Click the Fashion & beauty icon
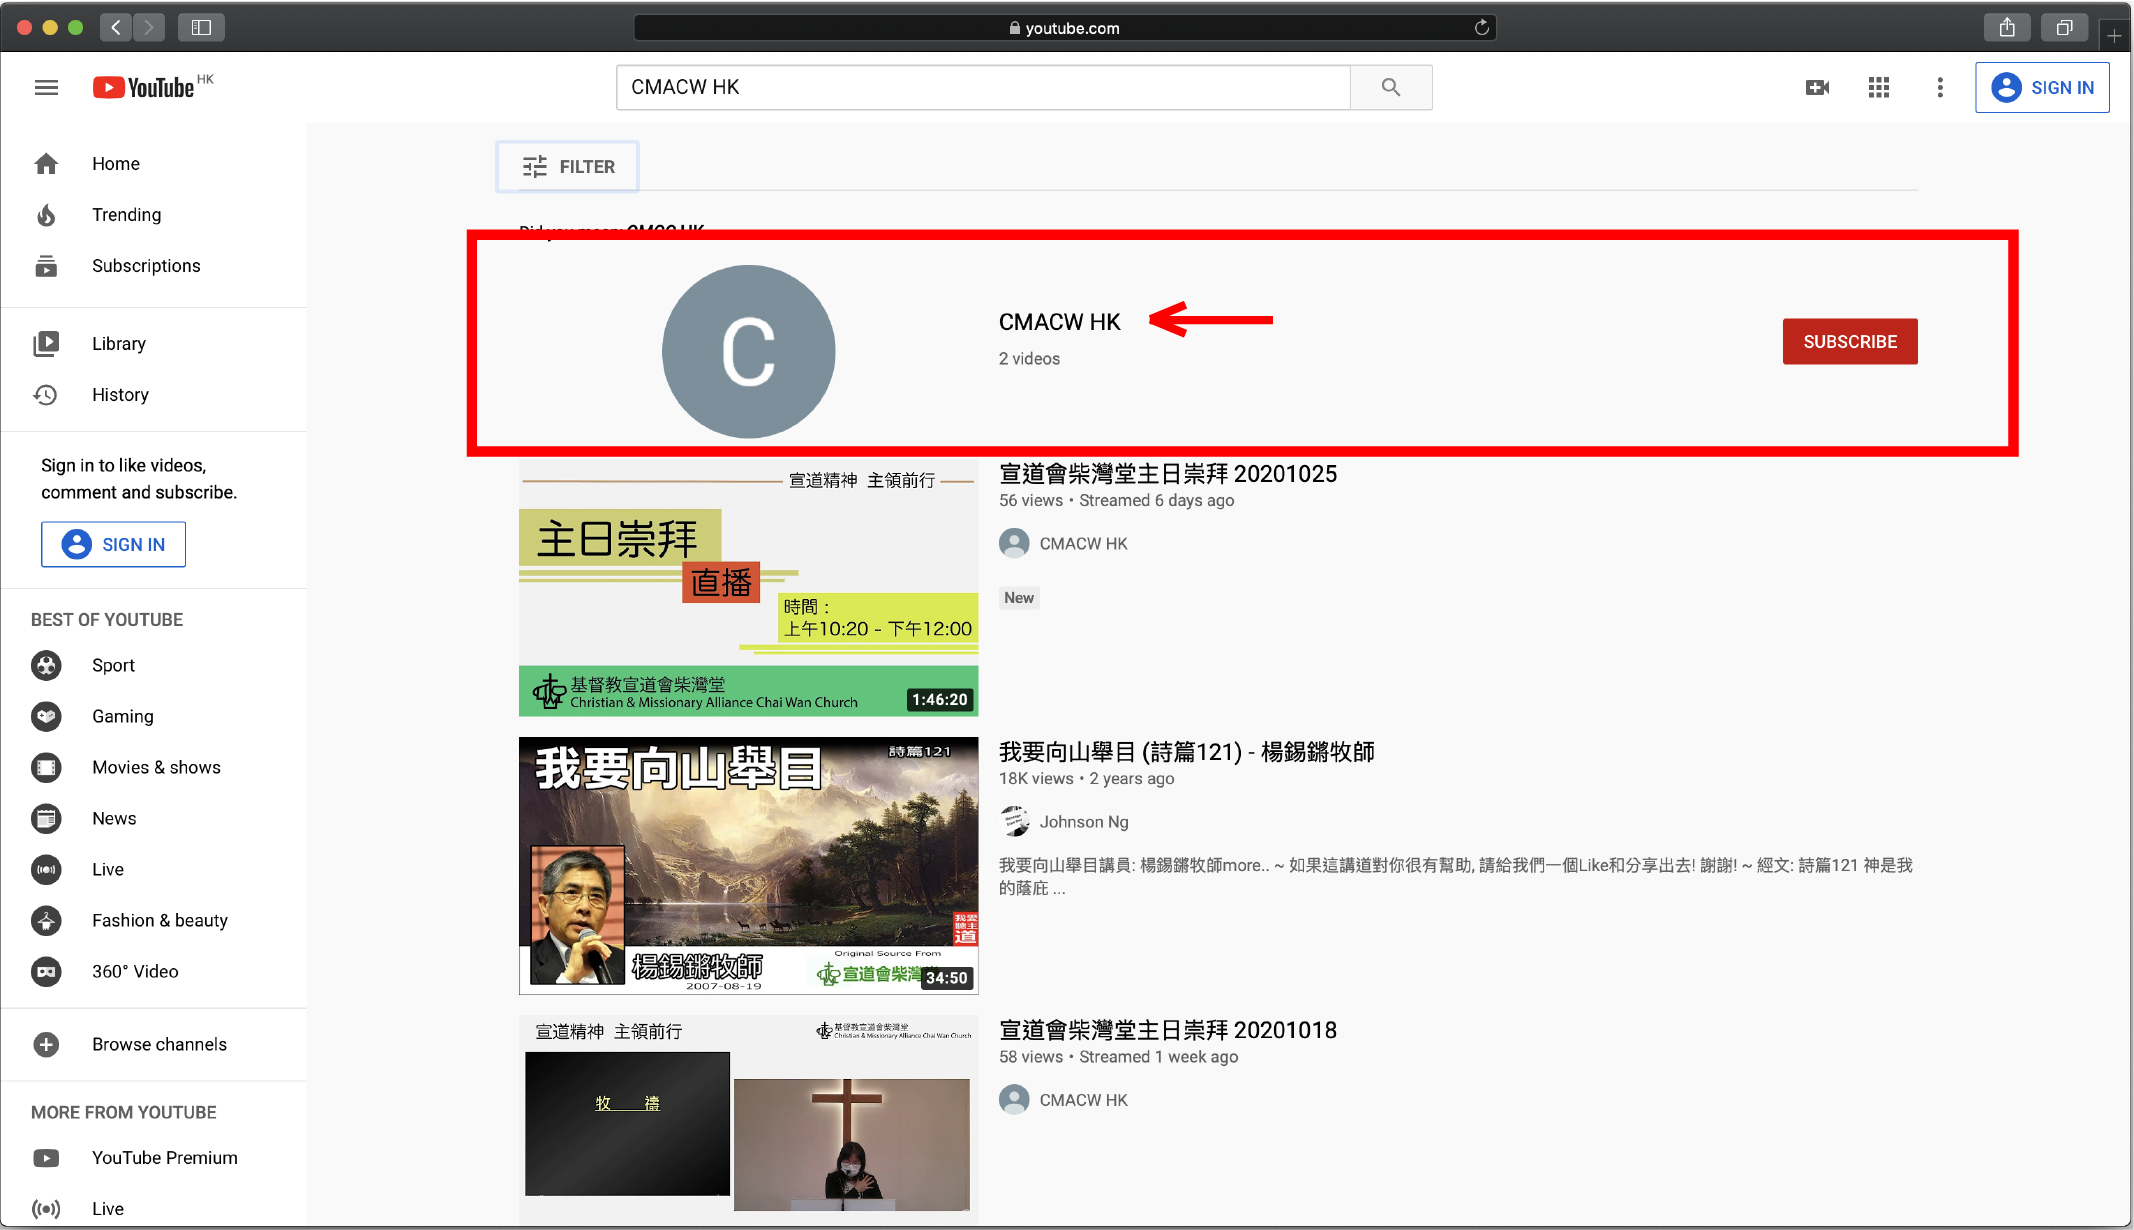Viewport: 2134px width, 1230px height. tap(46, 921)
